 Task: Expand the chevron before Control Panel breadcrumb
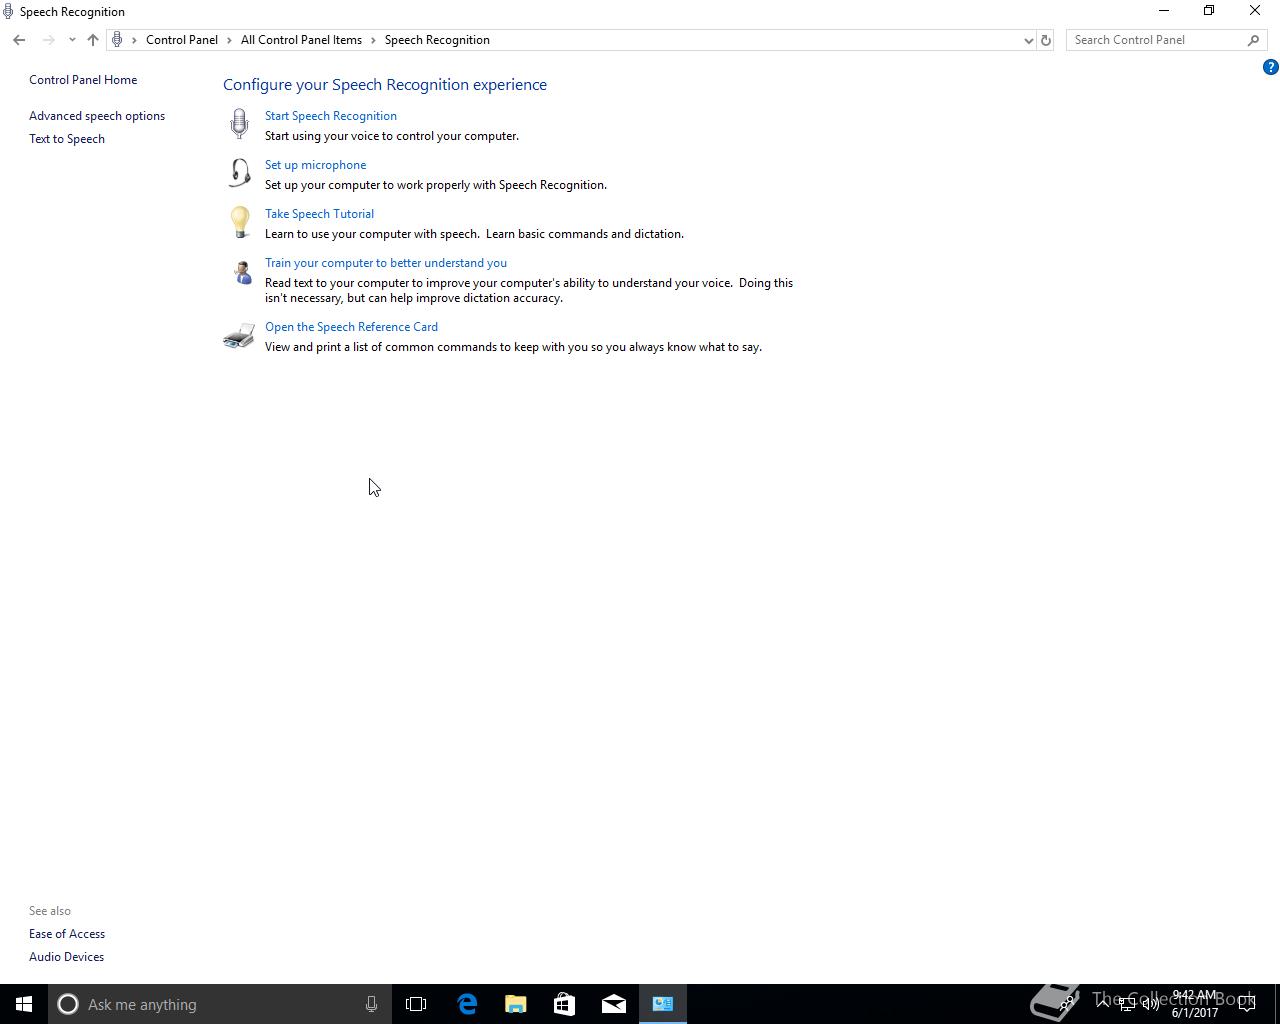point(134,40)
